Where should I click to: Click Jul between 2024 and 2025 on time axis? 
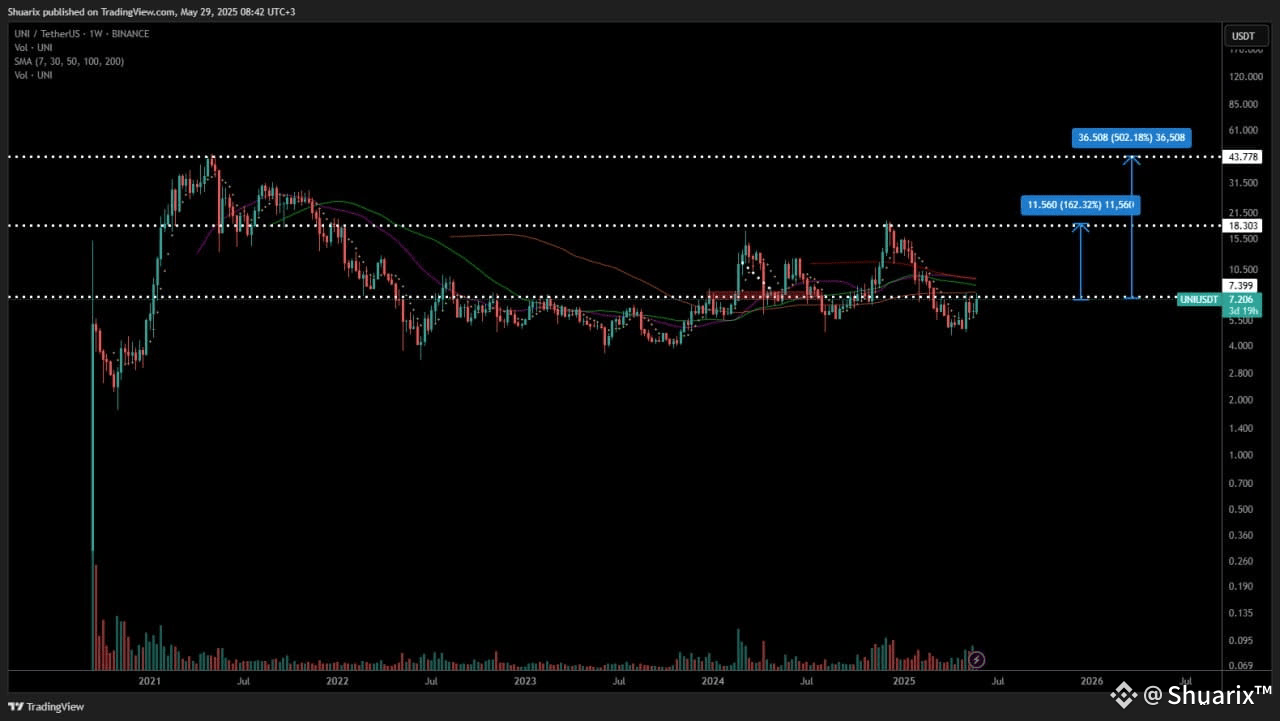tap(806, 682)
